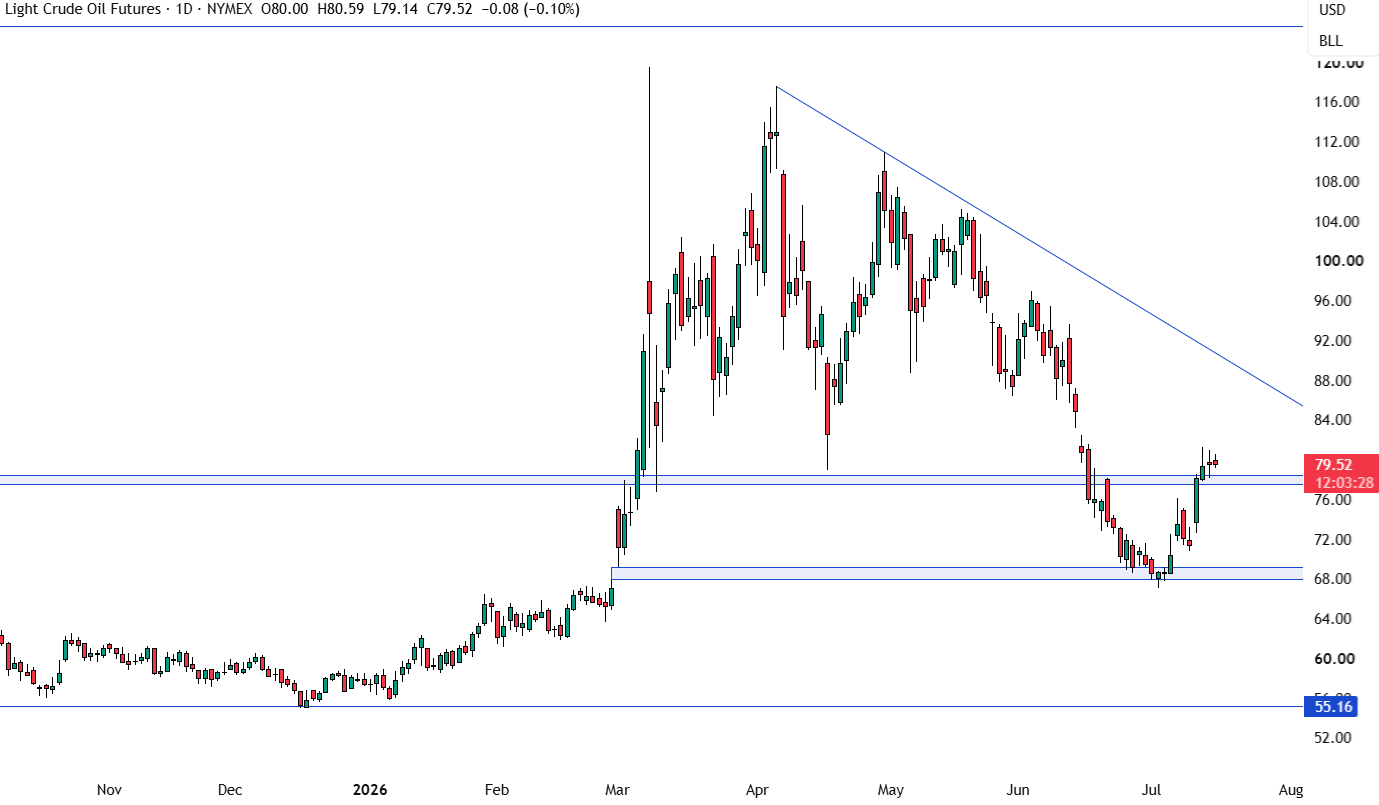The height and width of the screenshot is (805, 1379).
Task: Click the NYMEX exchange label
Action: (229, 9)
